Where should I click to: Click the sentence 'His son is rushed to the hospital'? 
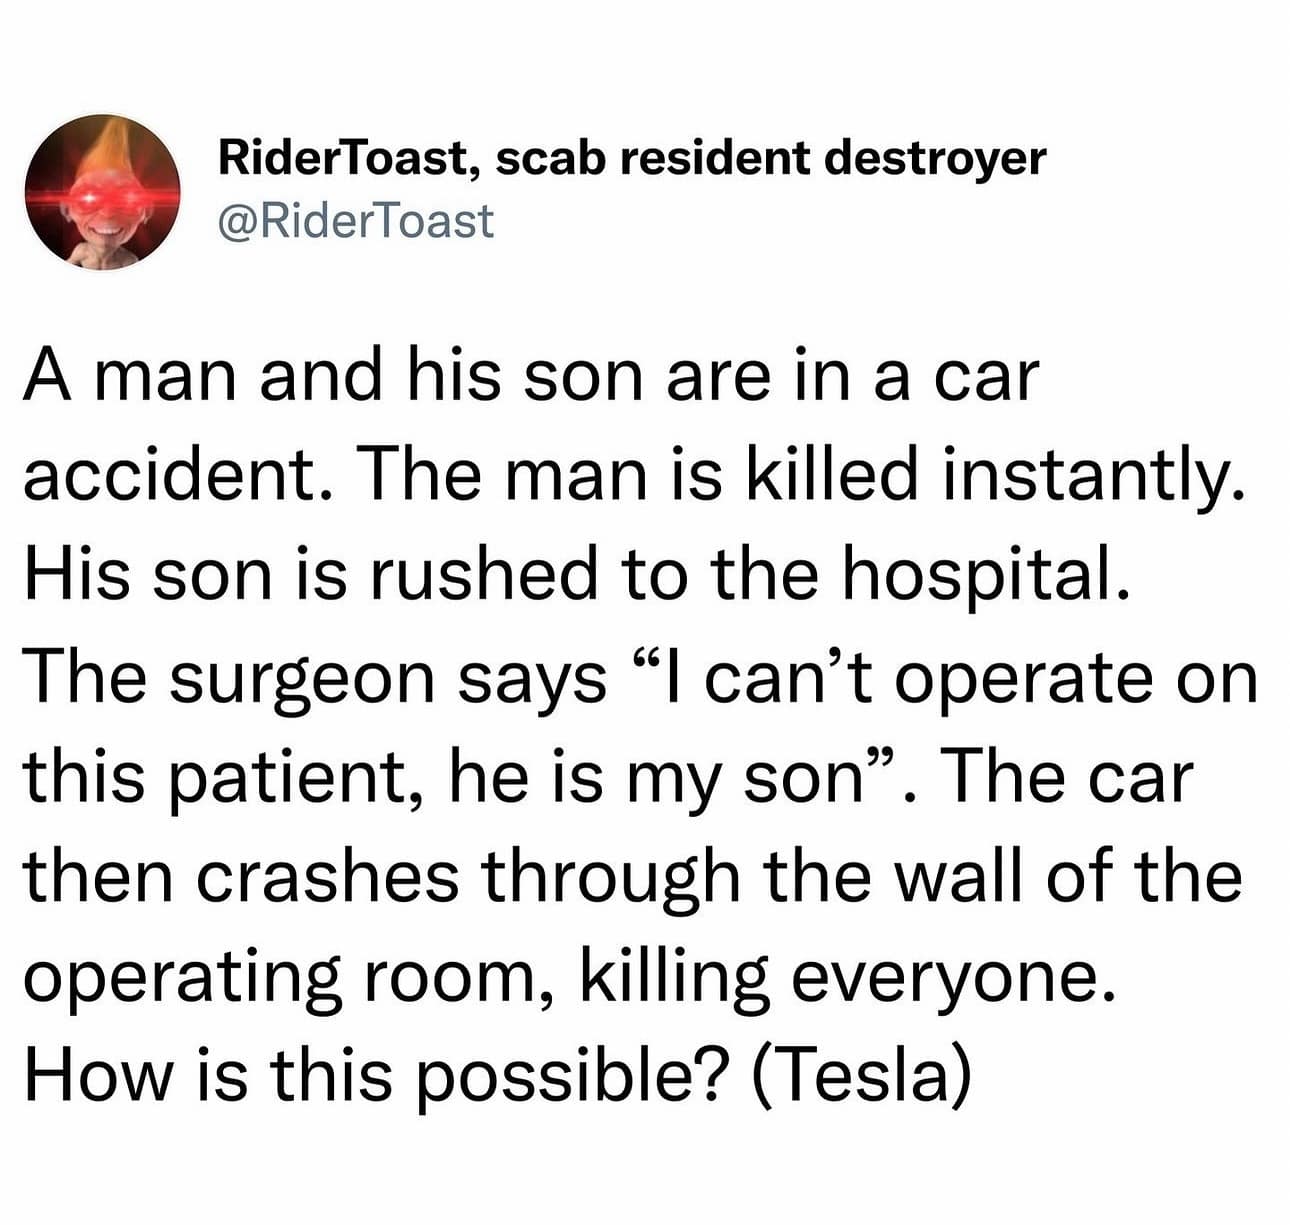click(577, 577)
